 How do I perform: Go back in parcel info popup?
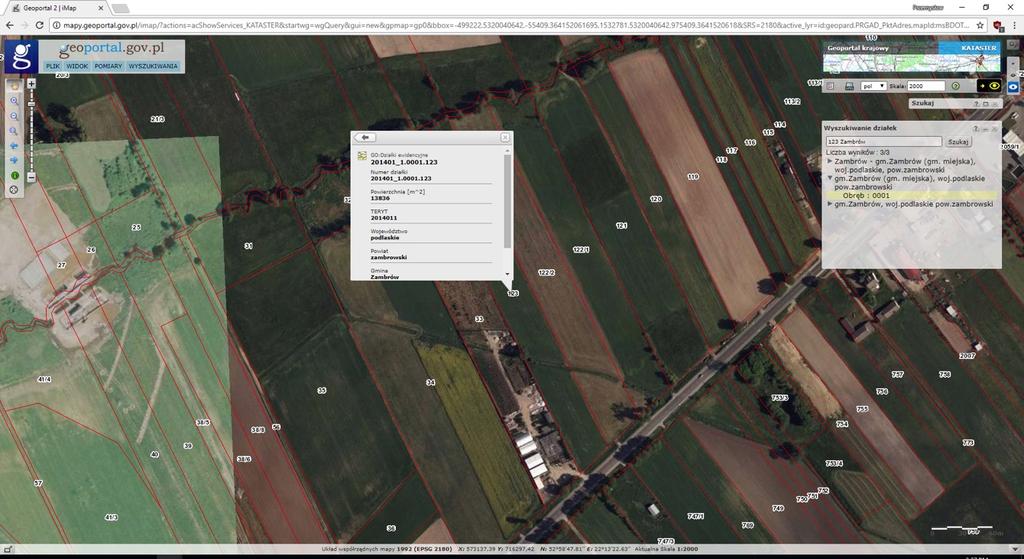365,138
